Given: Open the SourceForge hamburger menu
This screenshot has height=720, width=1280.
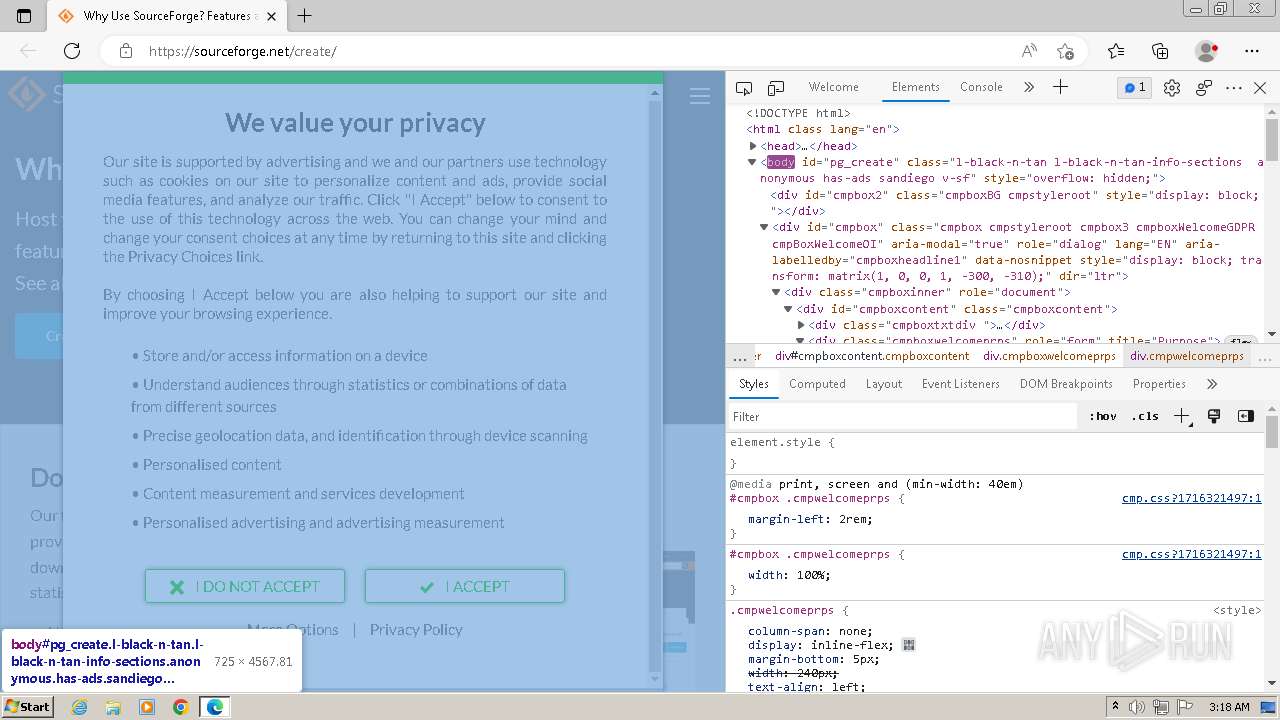Looking at the screenshot, I should pos(700,96).
